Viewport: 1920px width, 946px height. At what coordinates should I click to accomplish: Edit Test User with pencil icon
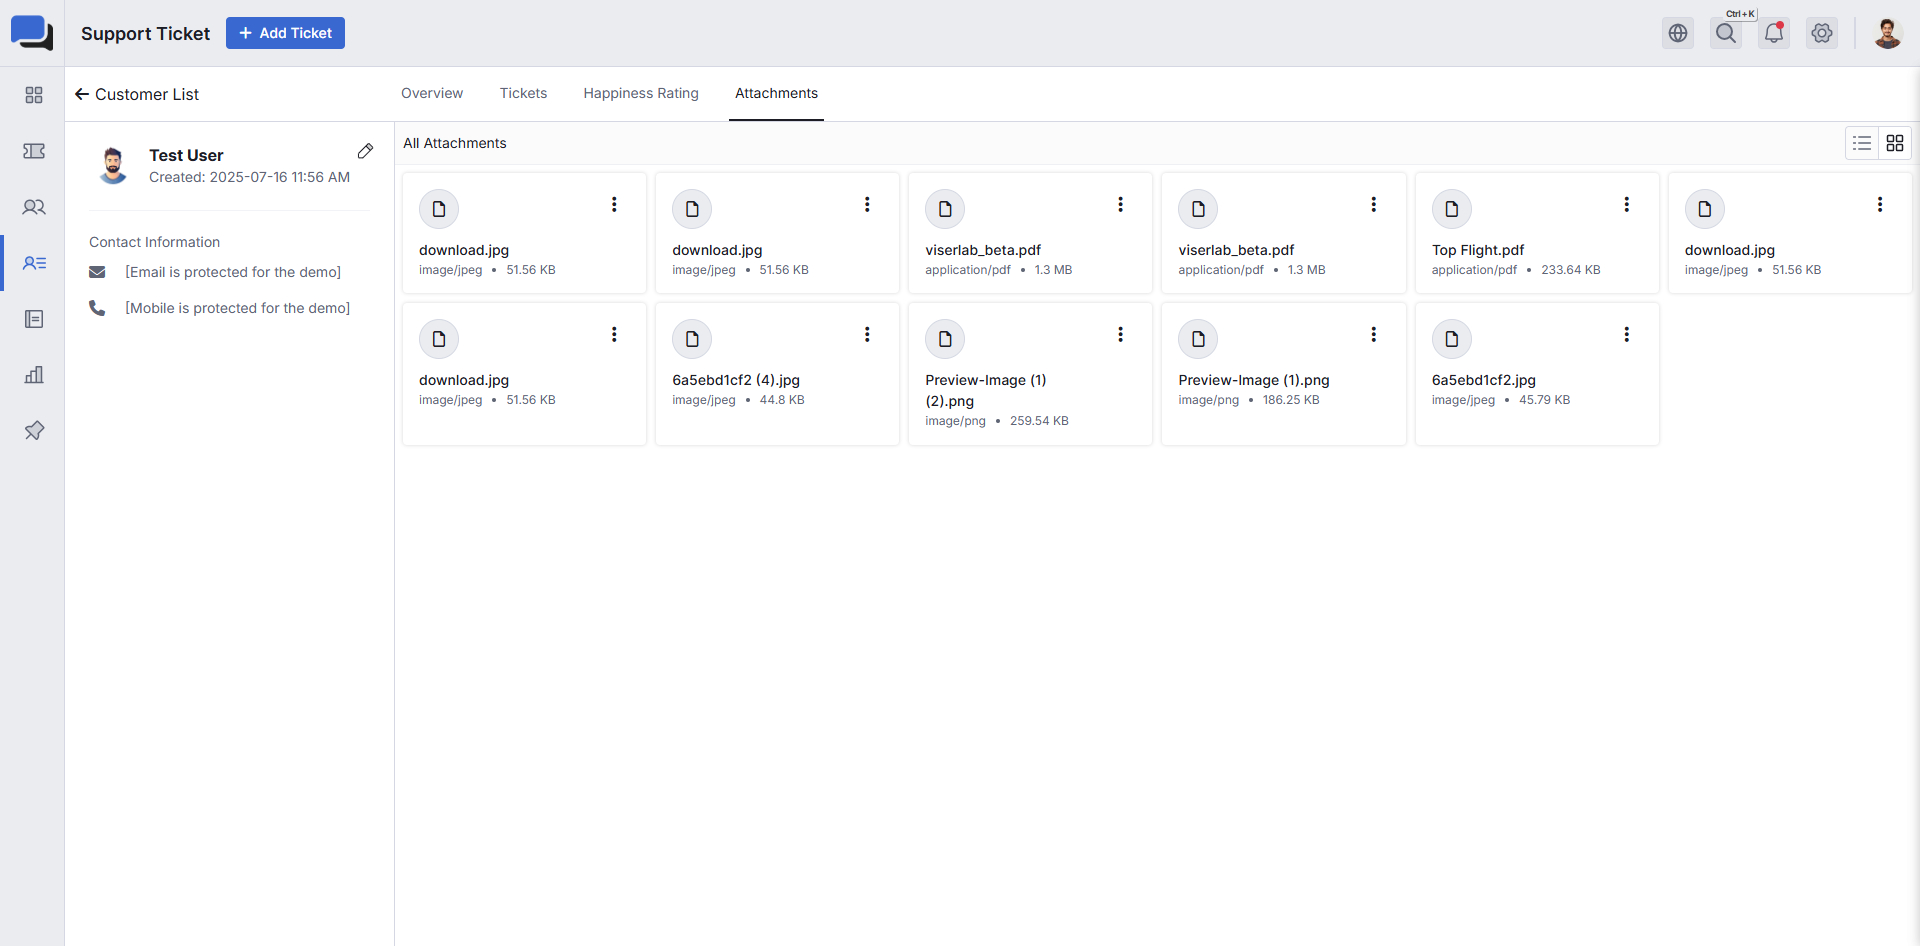(365, 151)
